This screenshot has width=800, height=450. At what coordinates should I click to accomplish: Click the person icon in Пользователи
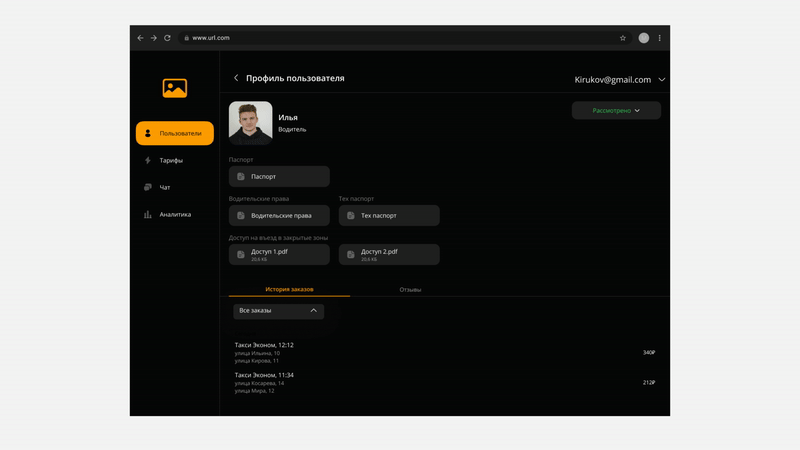pos(148,133)
